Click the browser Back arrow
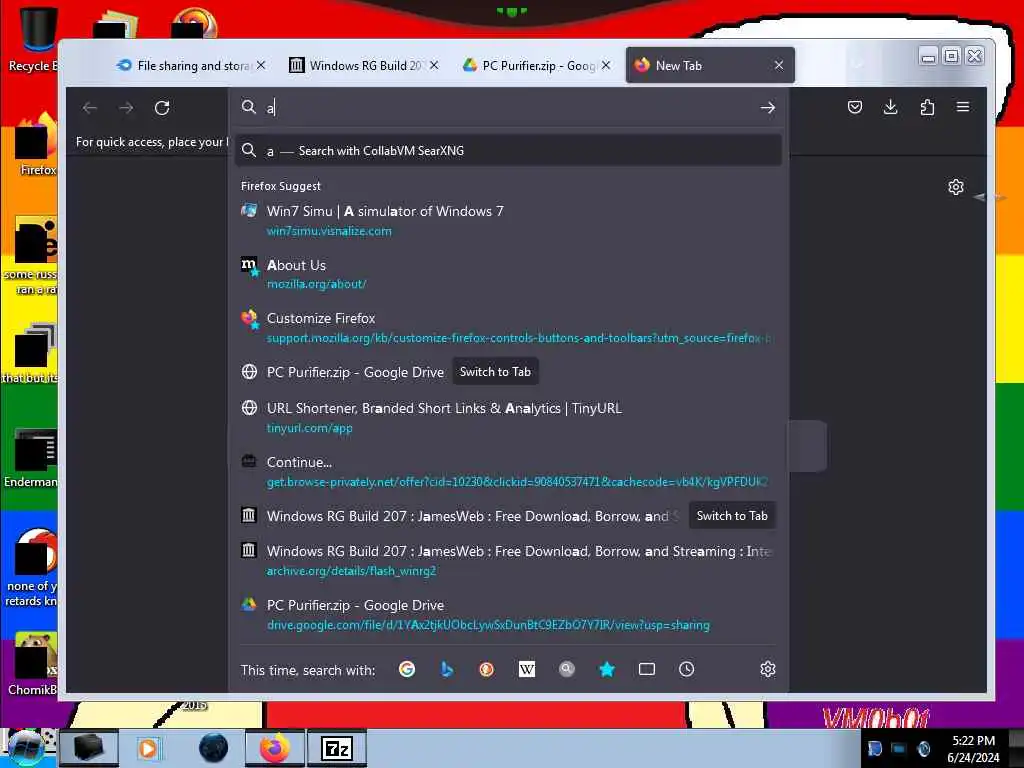Image resolution: width=1024 pixels, height=768 pixels. pyautogui.click(x=90, y=108)
